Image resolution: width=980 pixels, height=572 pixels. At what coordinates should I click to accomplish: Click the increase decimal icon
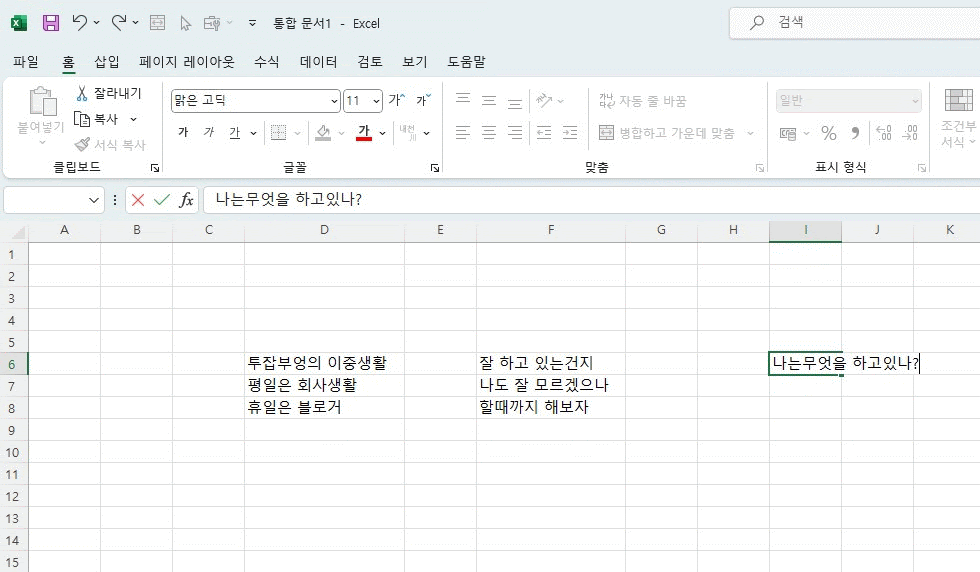tap(884, 133)
